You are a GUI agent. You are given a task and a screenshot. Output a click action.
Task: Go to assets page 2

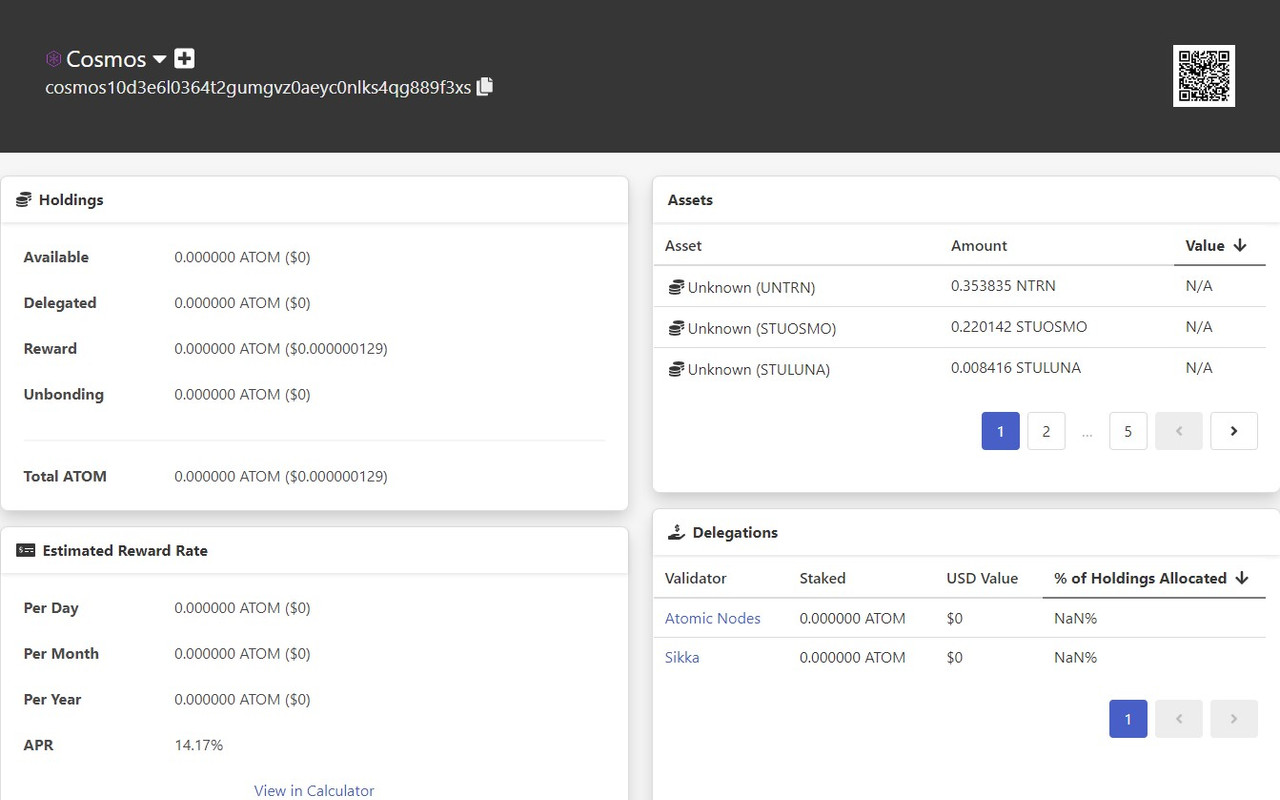point(1046,431)
